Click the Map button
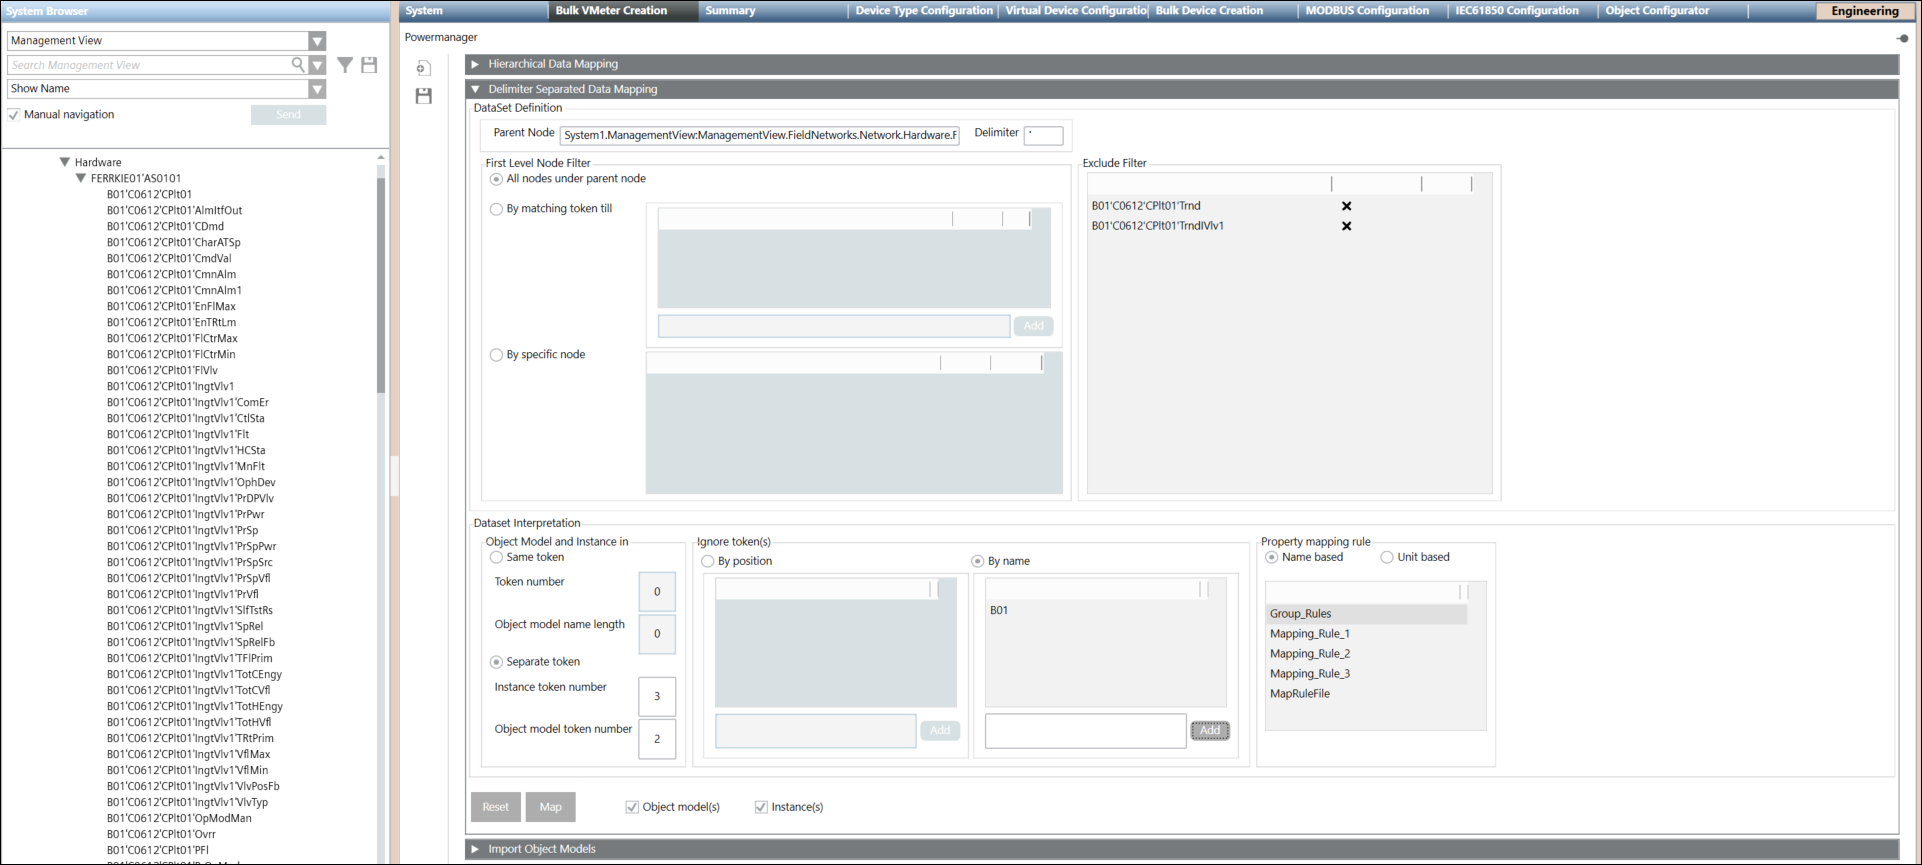Viewport: 1922px width, 865px height. 550,807
